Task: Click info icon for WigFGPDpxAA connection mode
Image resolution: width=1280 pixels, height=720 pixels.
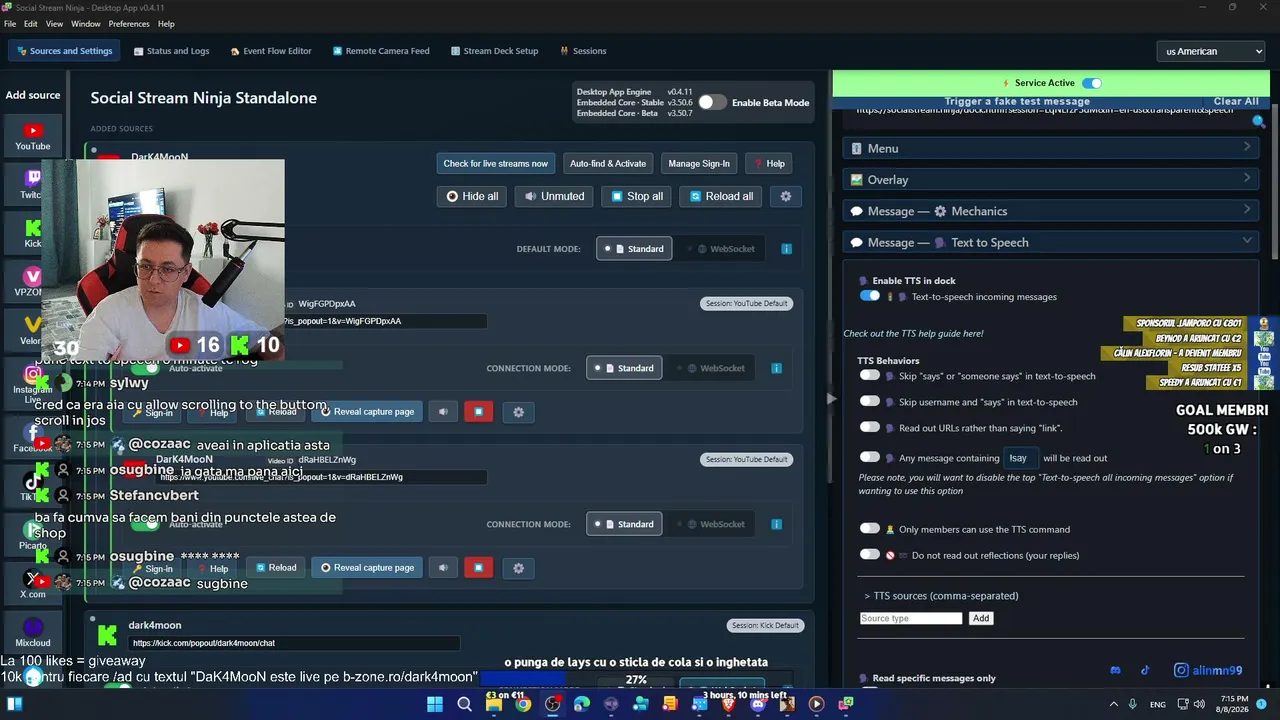Action: click(x=776, y=368)
